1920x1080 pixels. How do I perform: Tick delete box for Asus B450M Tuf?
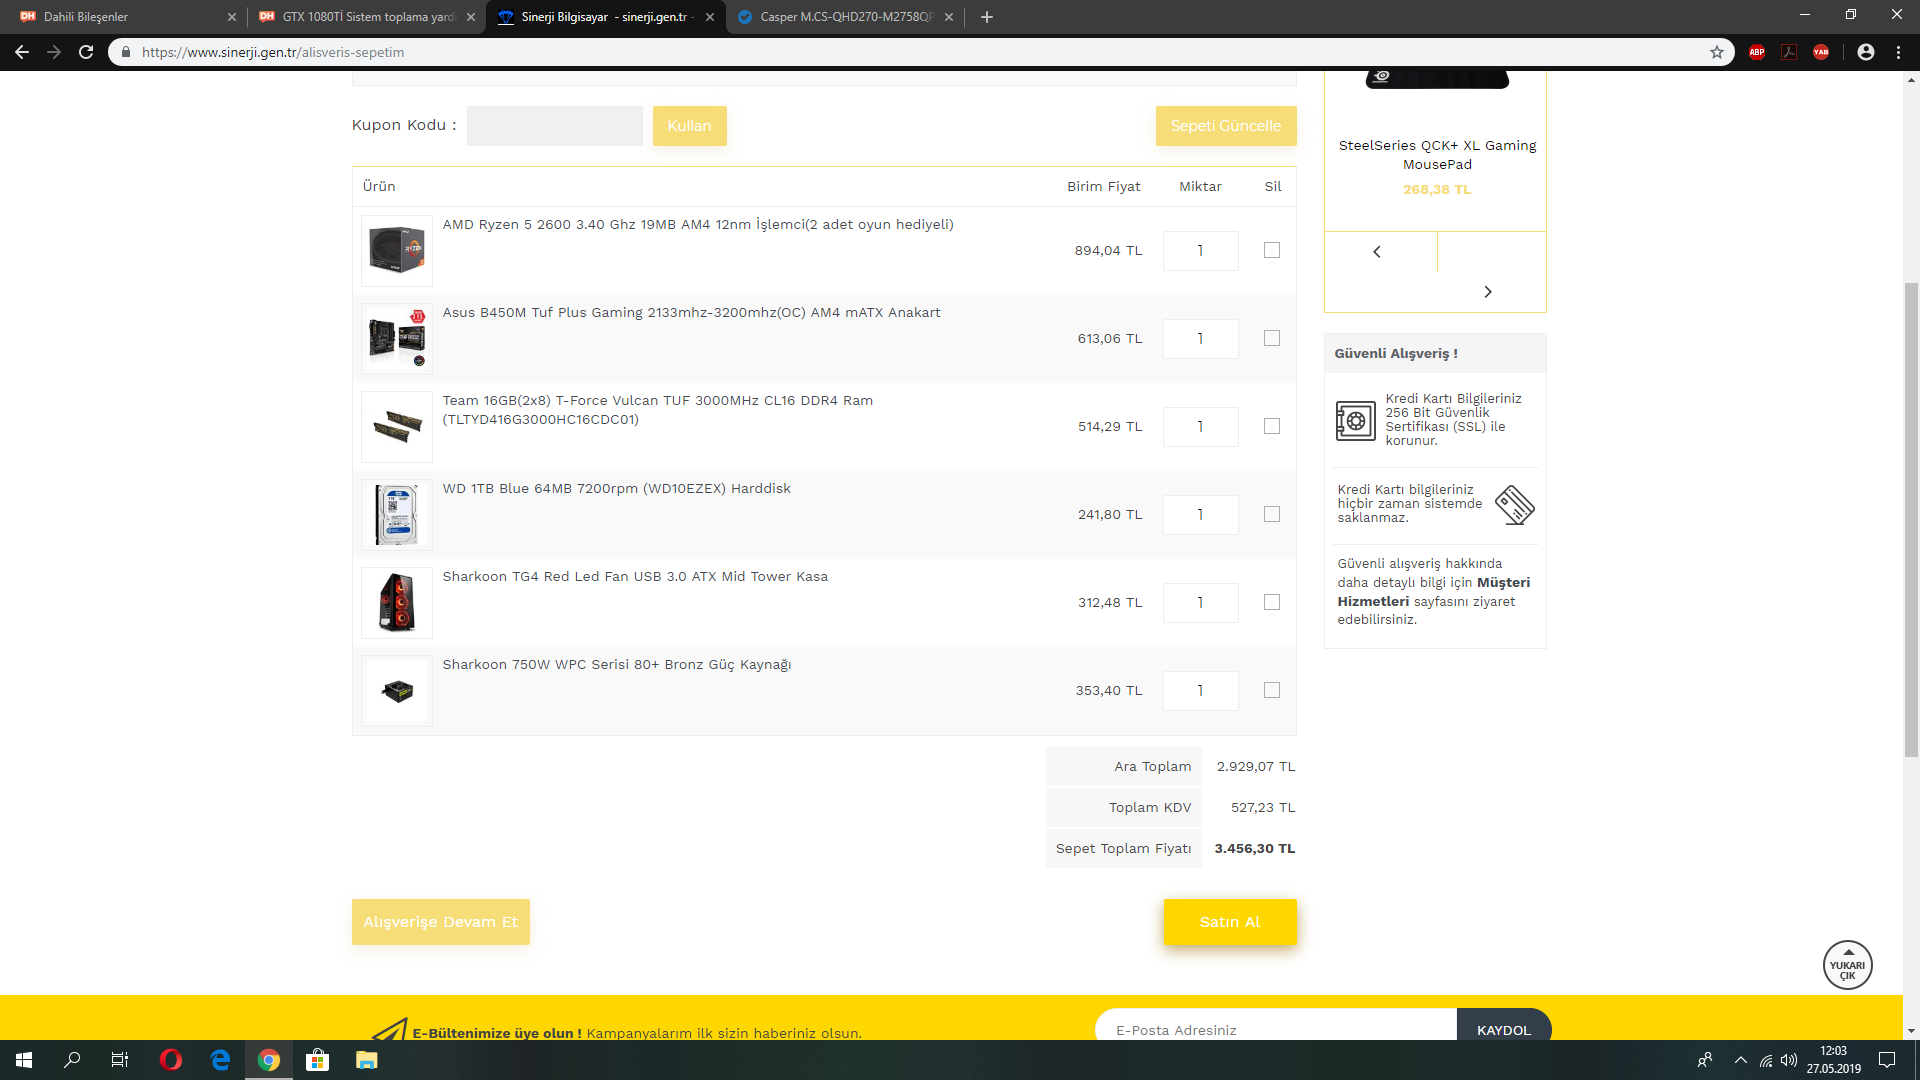(1272, 339)
